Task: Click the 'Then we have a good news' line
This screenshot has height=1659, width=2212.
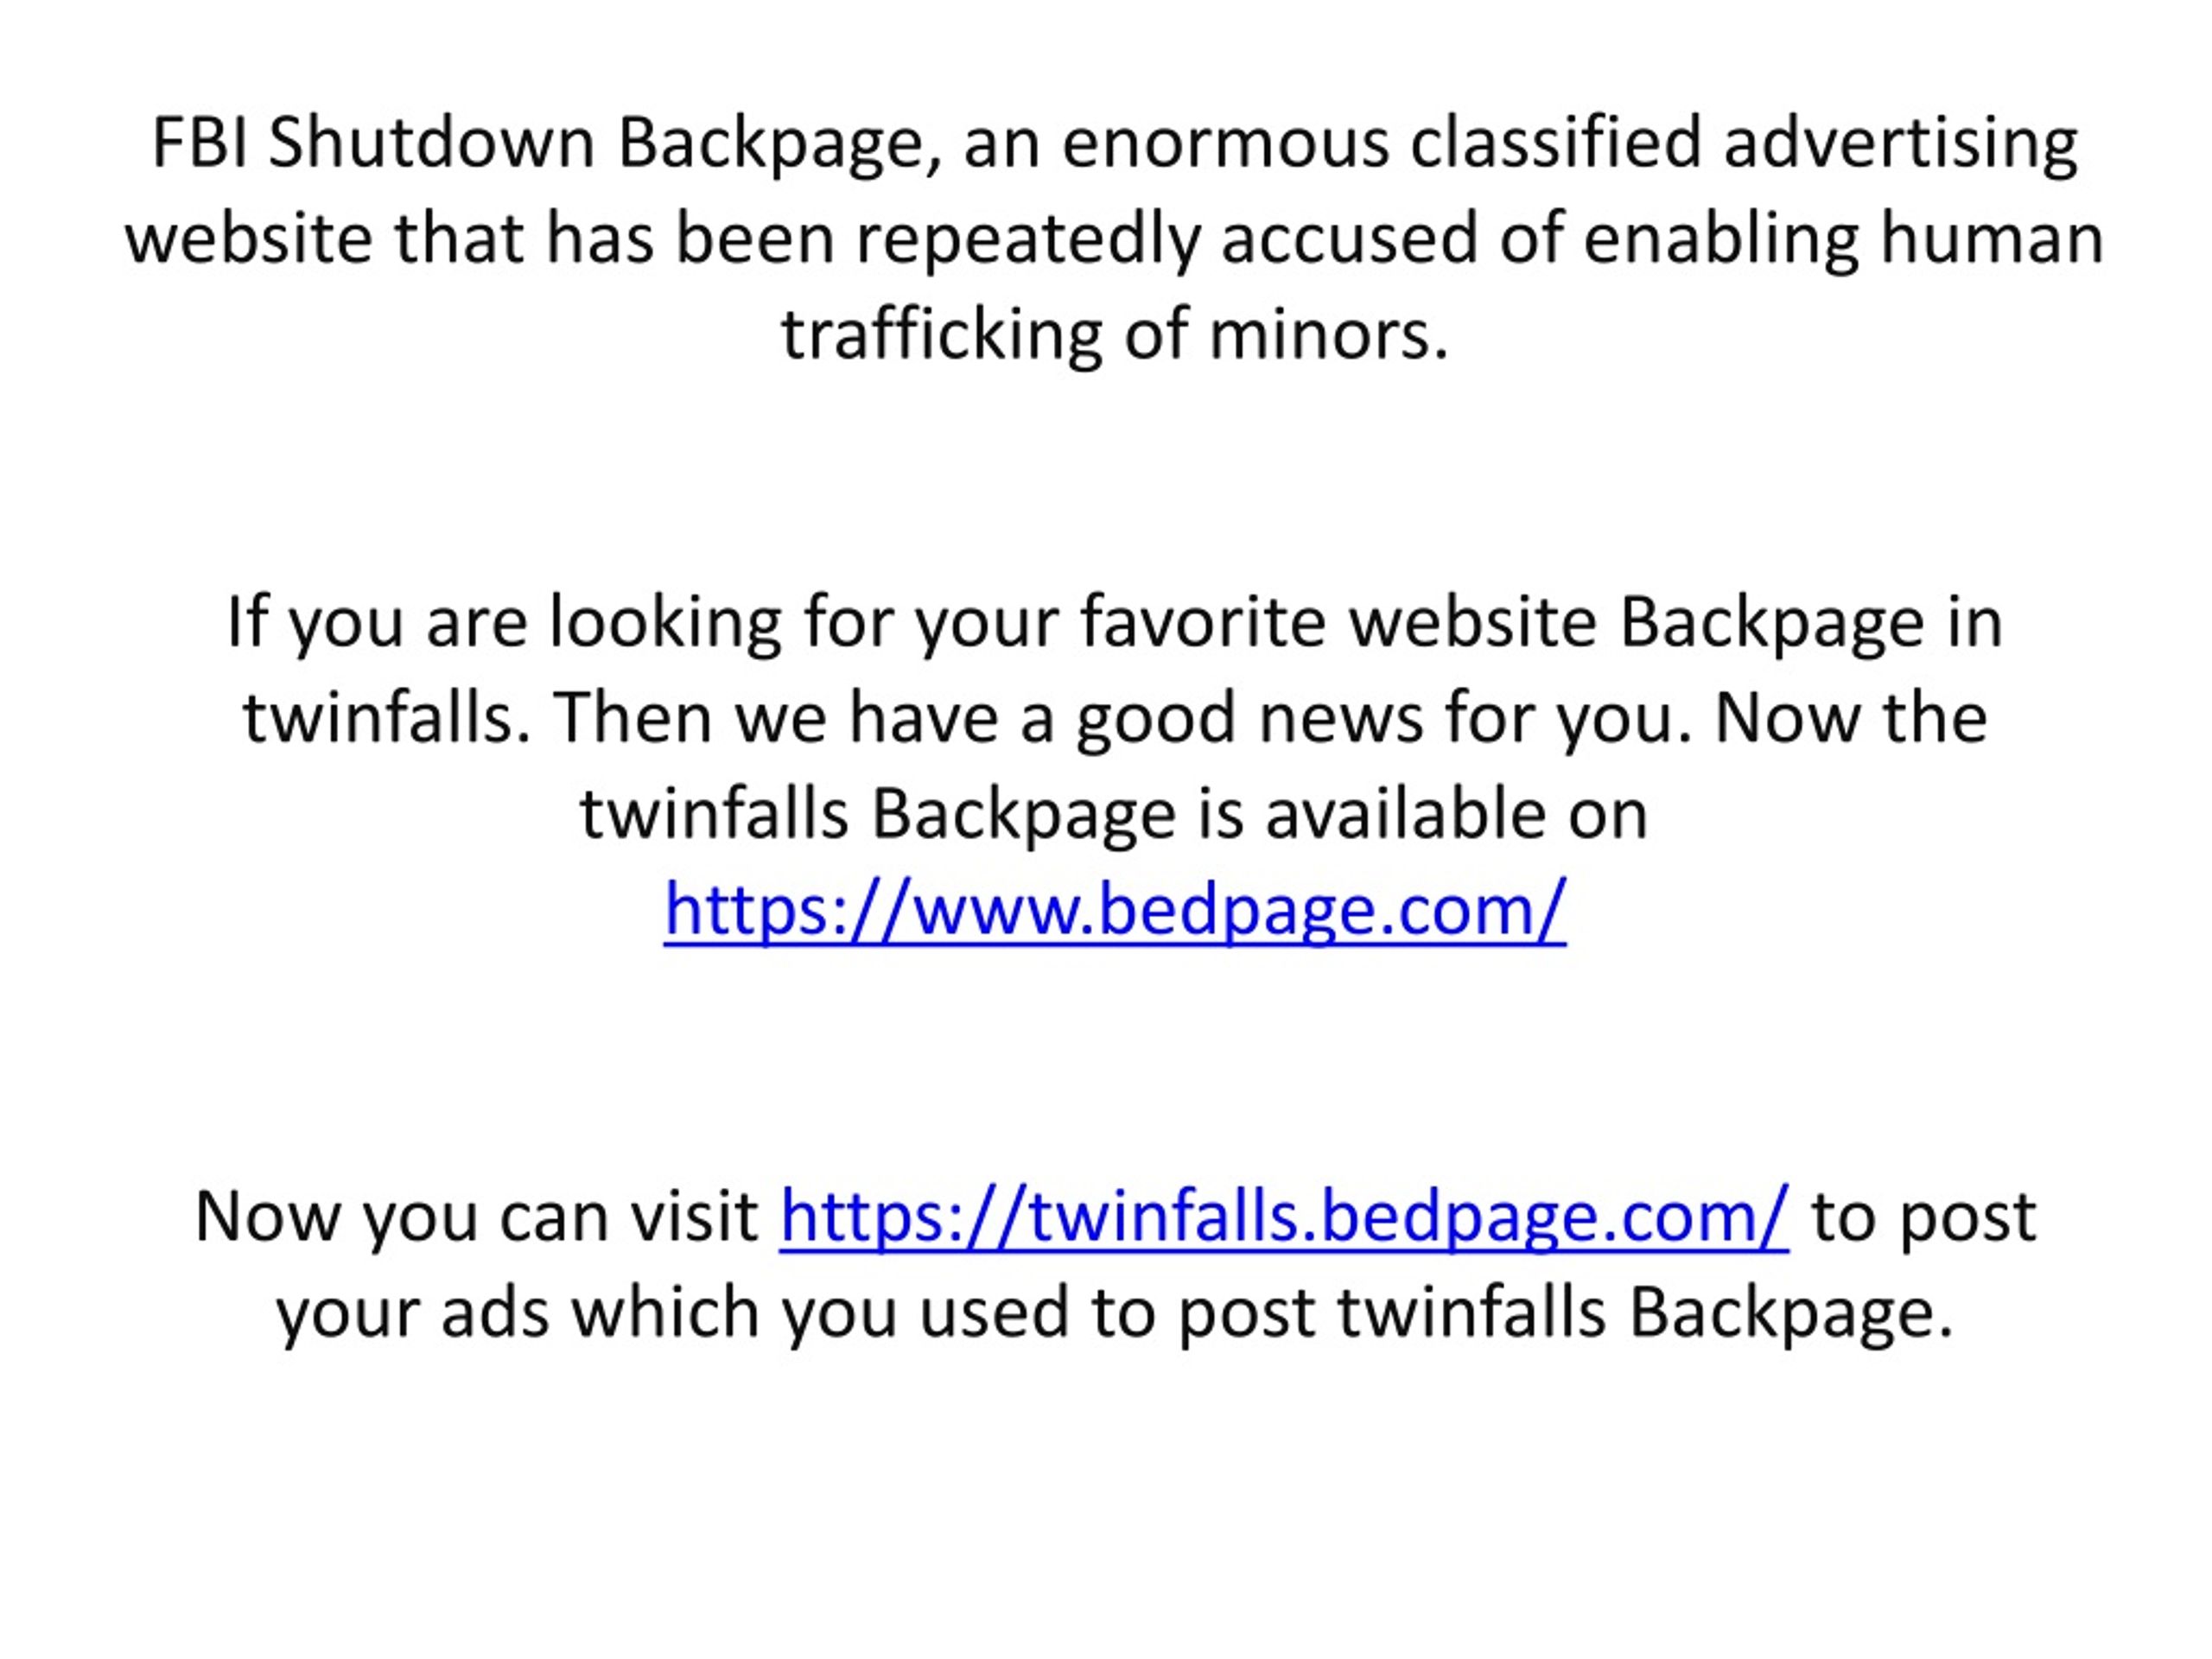Action: pyautogui.click(x=1115, y=718)
